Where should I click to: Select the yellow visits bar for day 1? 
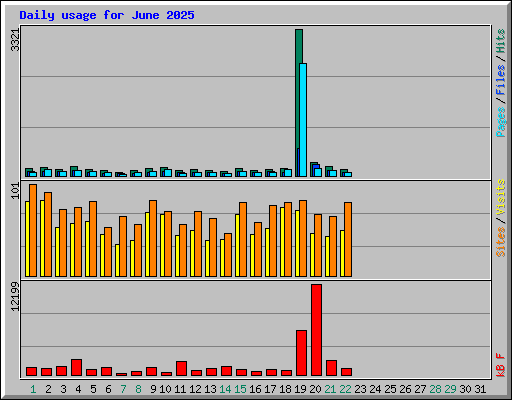tap(27, 239)
